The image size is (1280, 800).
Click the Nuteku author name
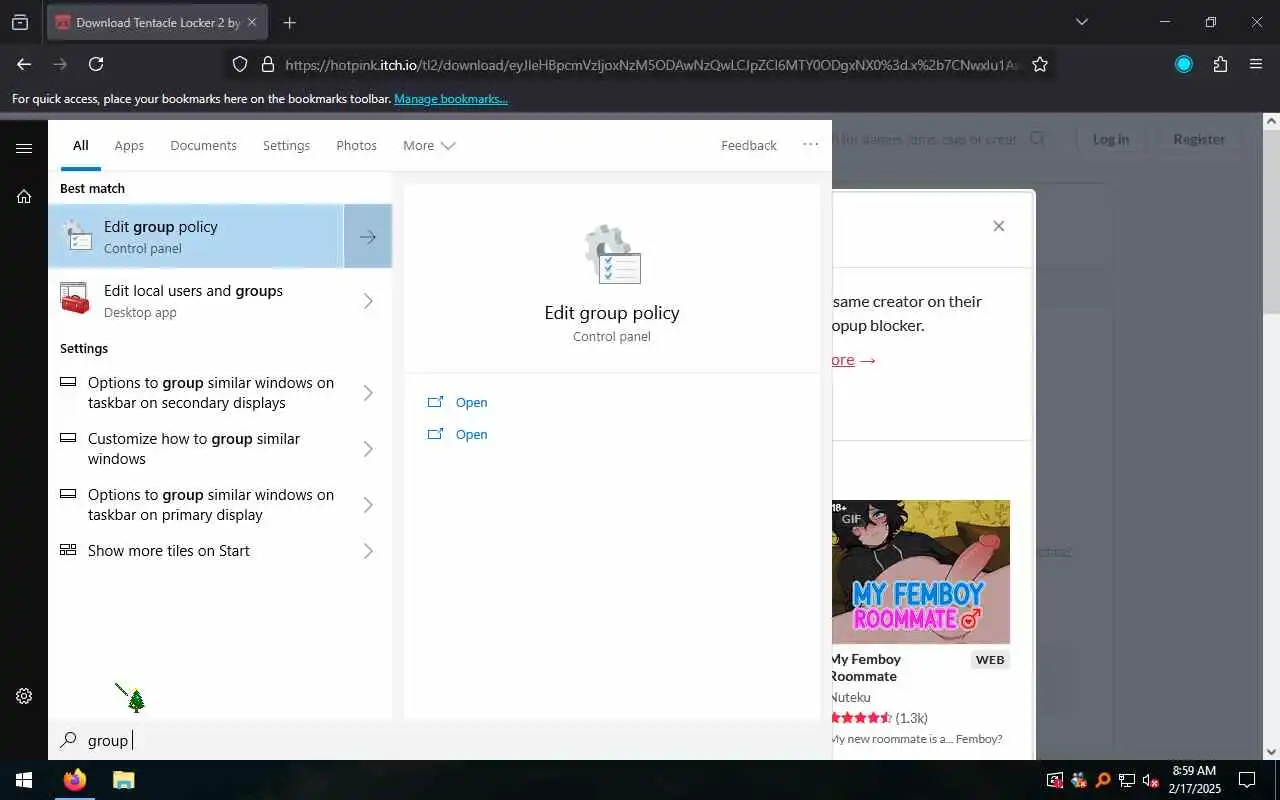click(850, 697)
